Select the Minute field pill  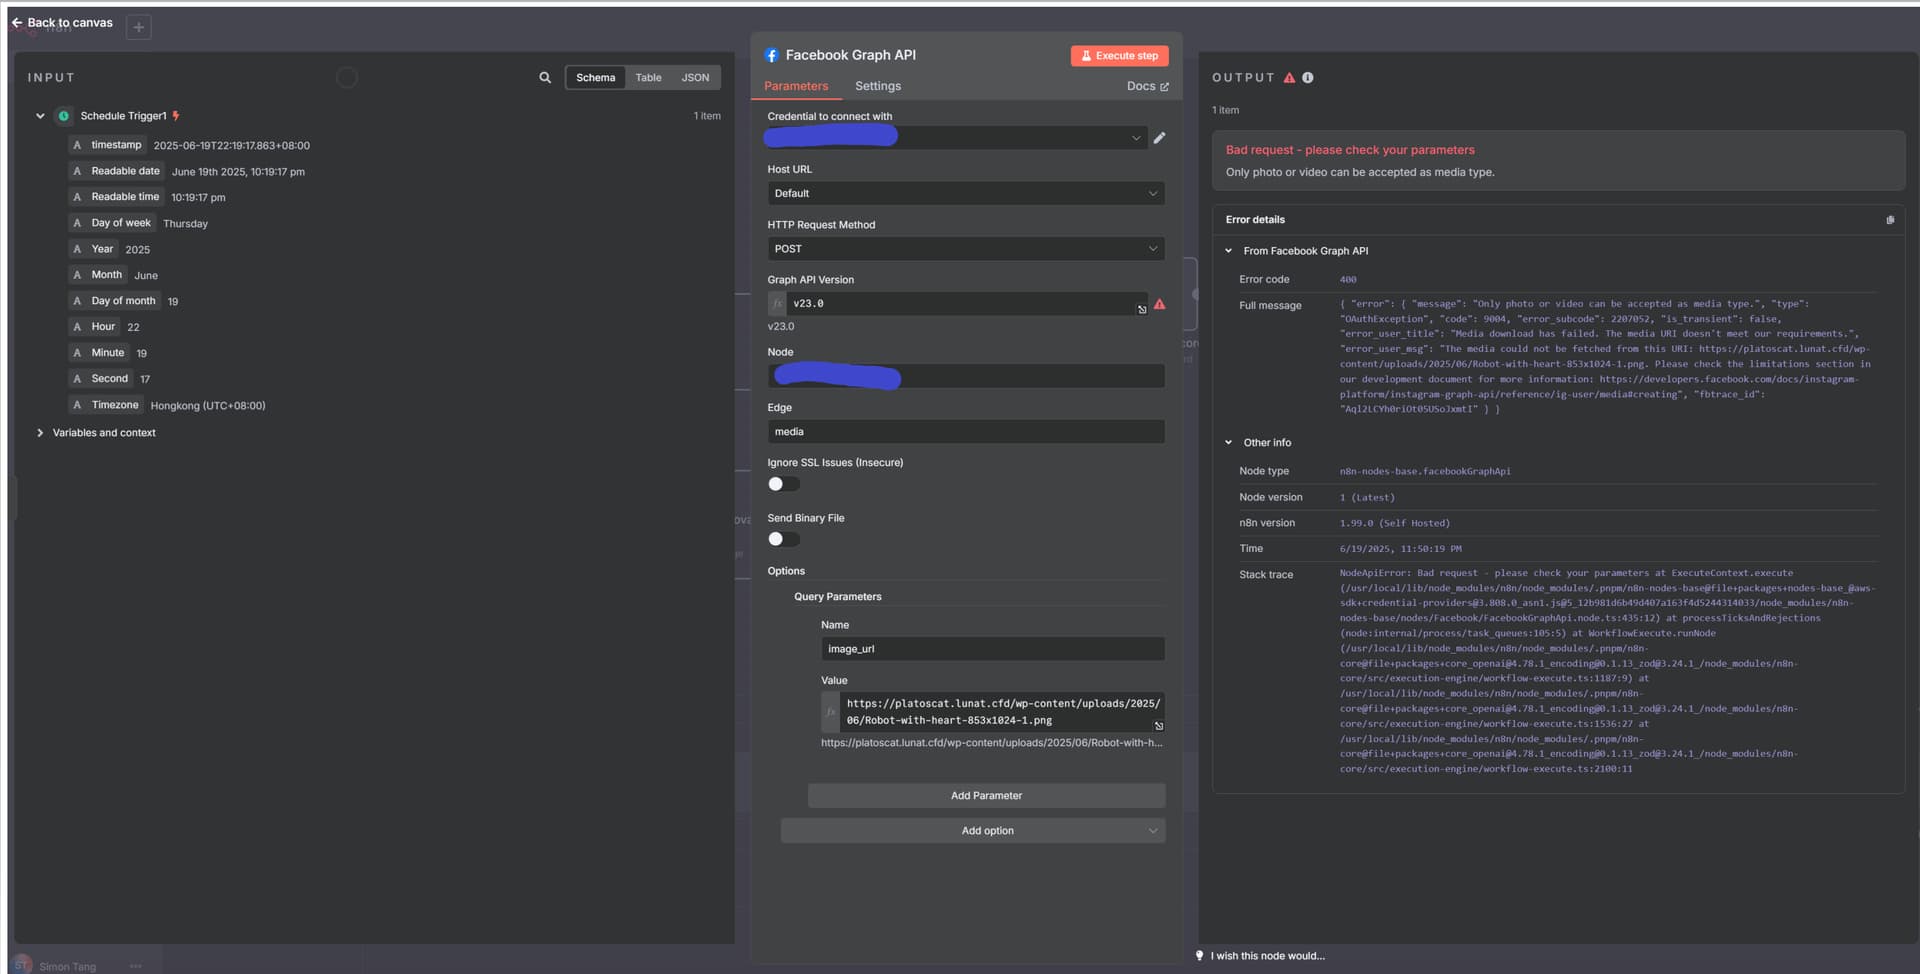tap(98, 353)
